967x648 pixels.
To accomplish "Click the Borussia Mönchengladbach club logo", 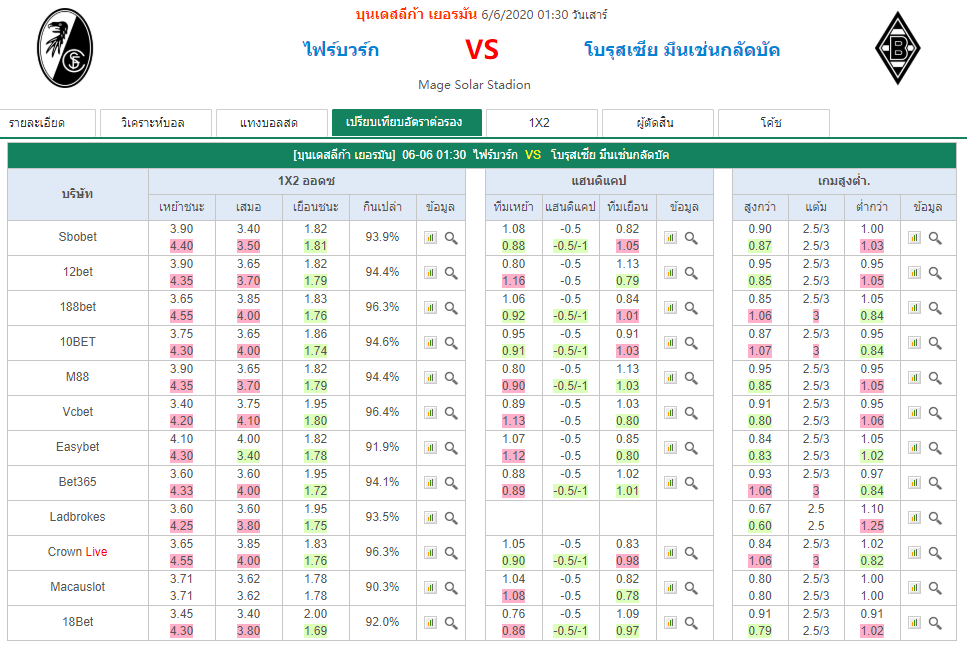I will click(898, 48).
